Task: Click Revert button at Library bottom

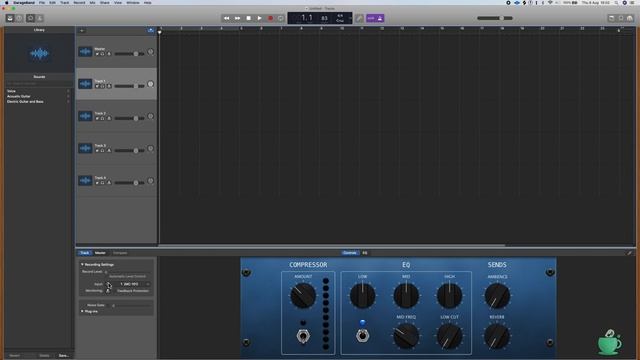Action: pos(15,356)
